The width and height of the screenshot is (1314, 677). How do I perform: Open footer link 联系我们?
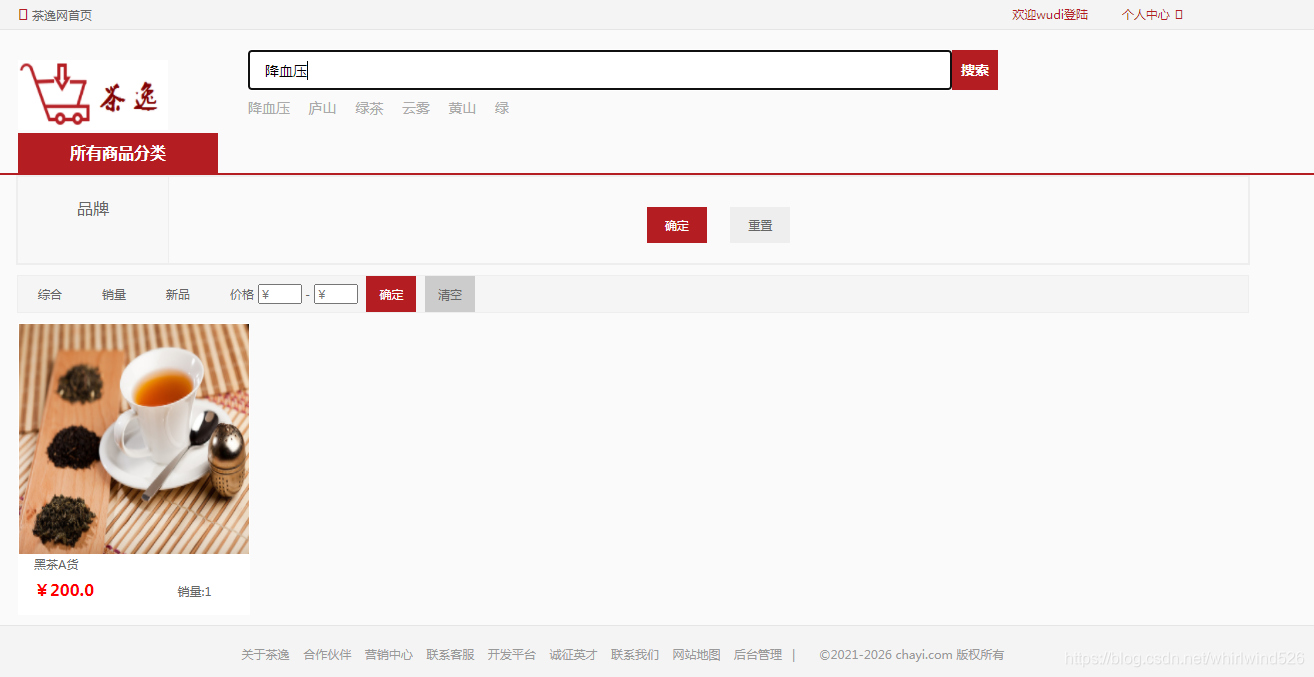point(635,655)
